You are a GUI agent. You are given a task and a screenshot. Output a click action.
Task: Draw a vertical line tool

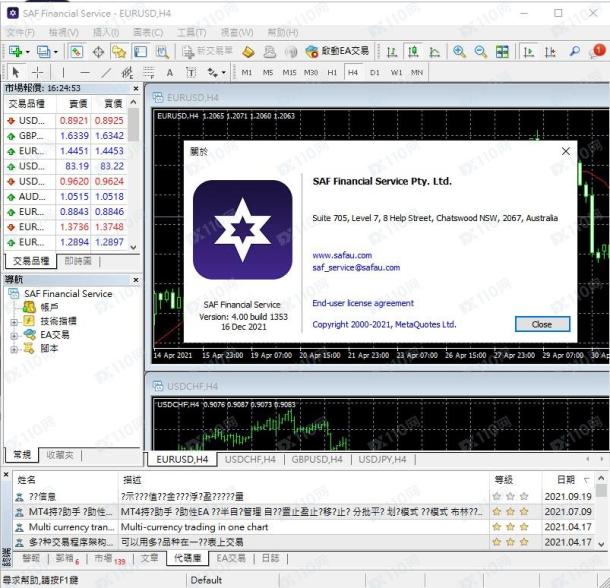[63, 72]
